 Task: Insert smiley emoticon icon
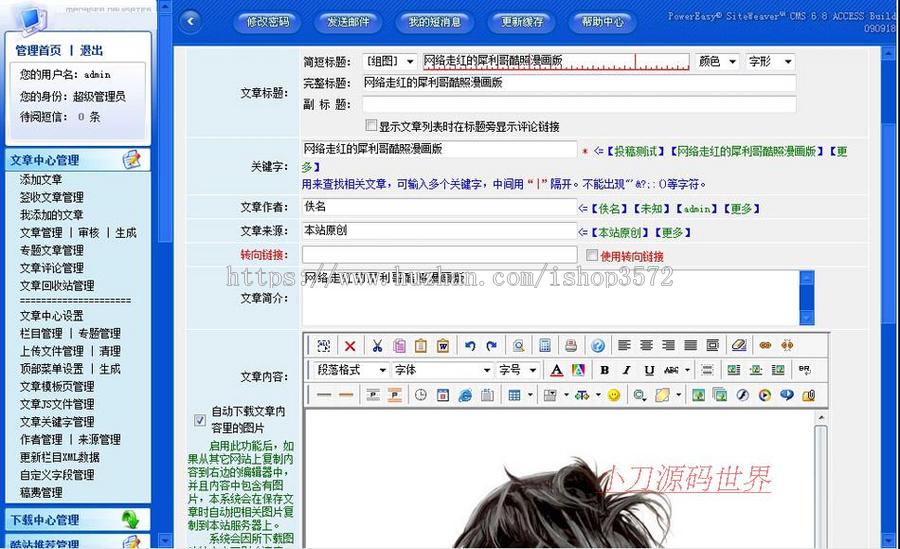[x=614, y=395]
